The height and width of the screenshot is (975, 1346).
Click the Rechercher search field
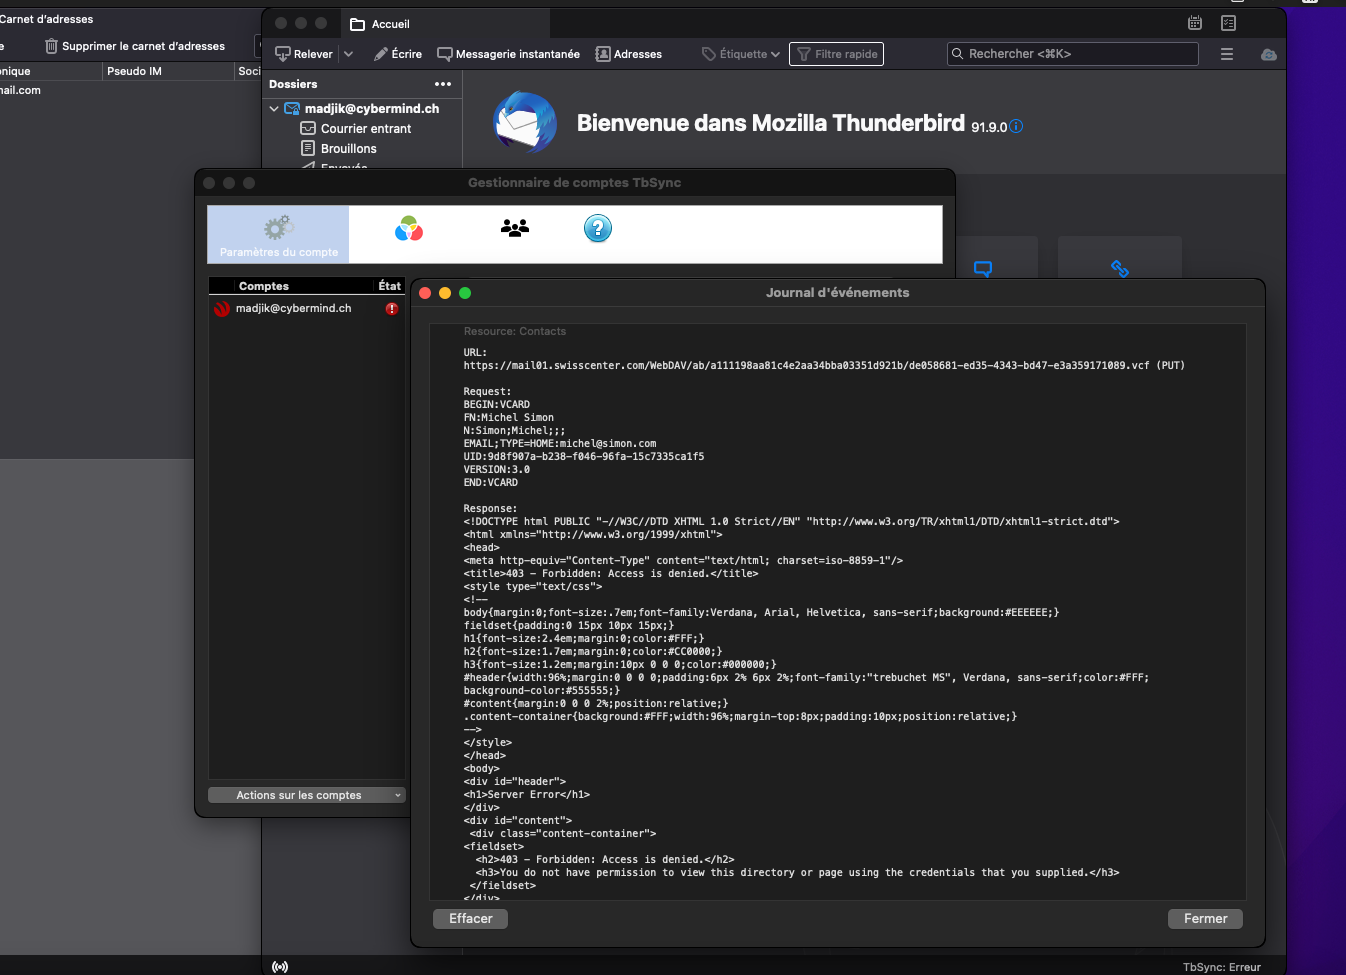click(1072, 54)
